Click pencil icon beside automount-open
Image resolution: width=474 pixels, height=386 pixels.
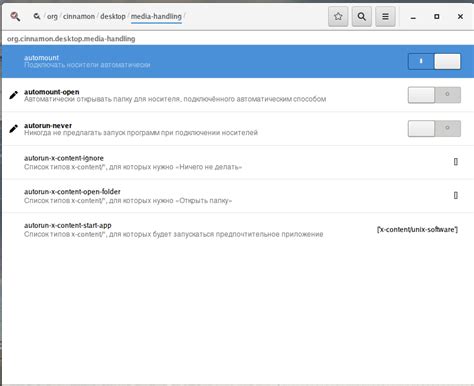click(x=14, y=95)
